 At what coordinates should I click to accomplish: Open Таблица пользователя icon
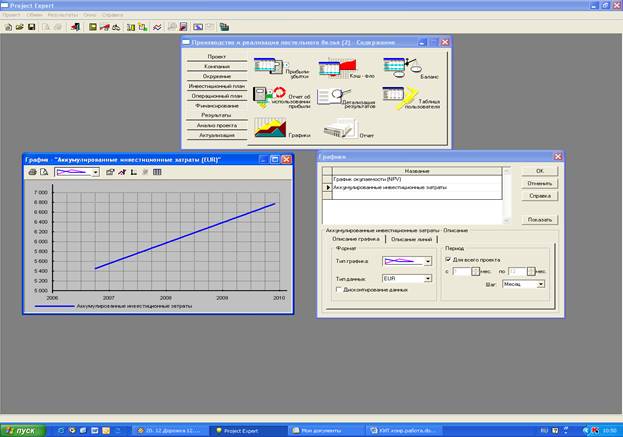click(x=396, y=97)
